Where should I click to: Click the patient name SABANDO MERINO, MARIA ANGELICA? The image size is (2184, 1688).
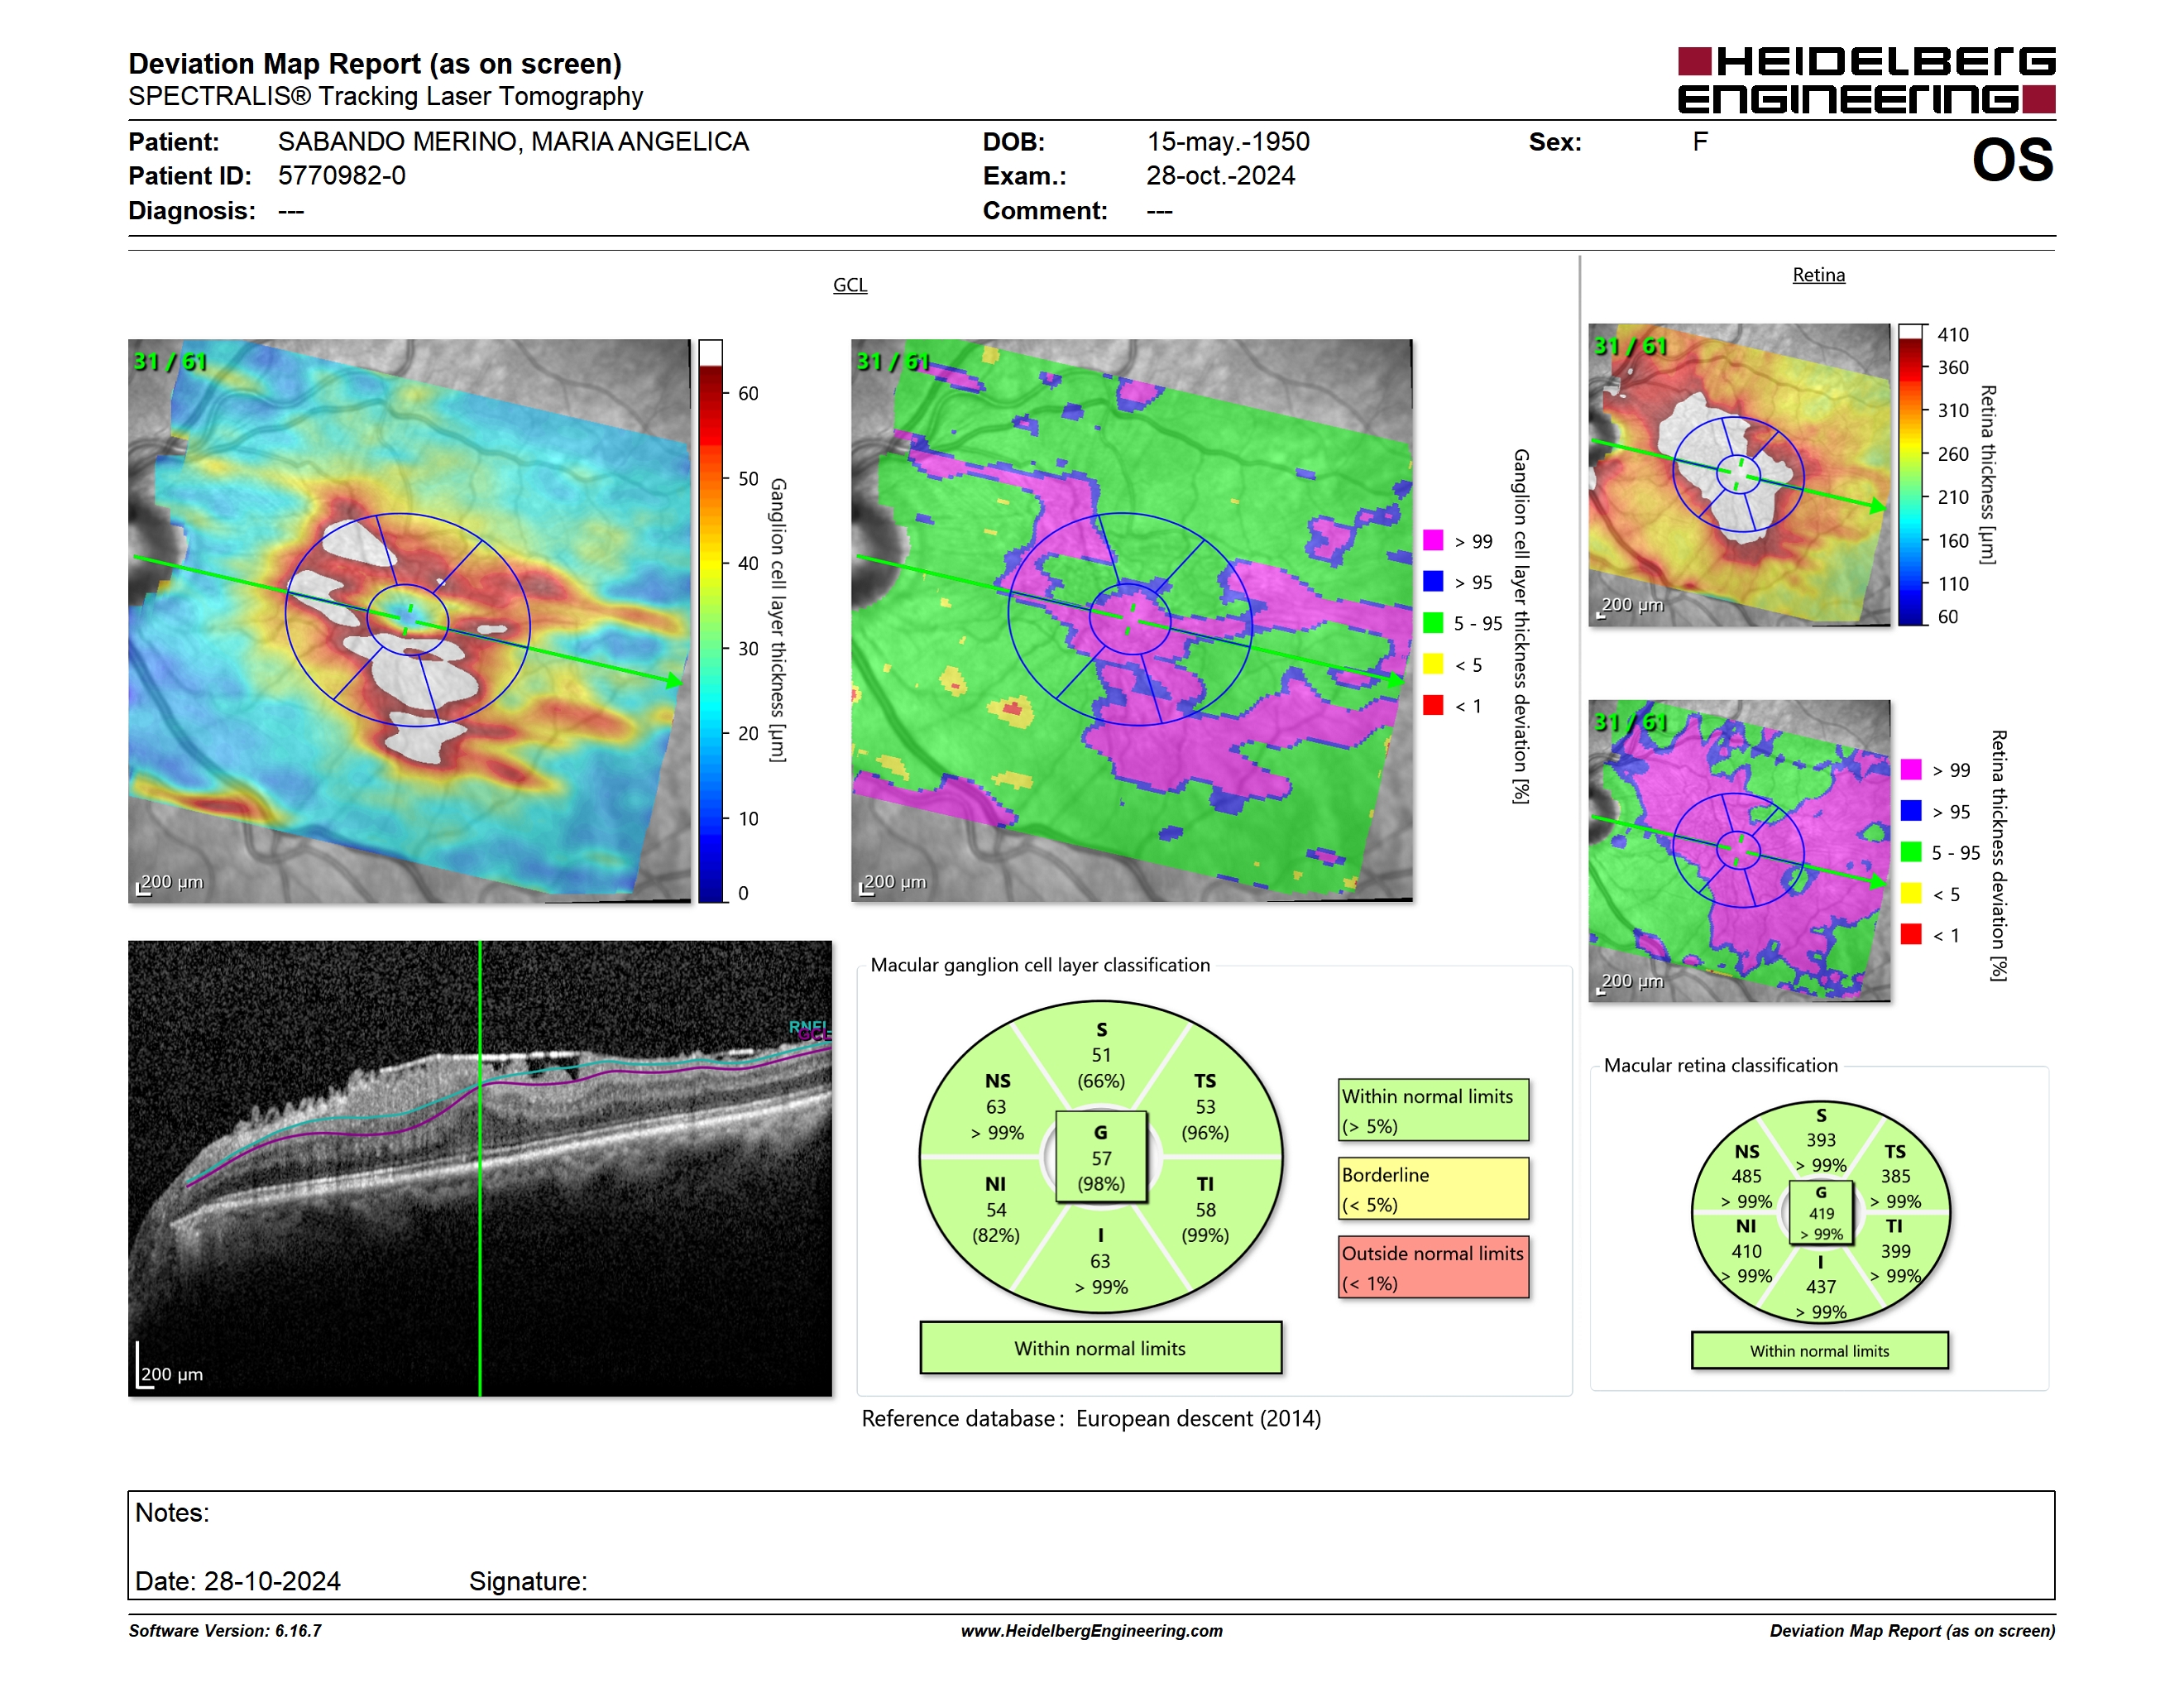coord(513,142)
